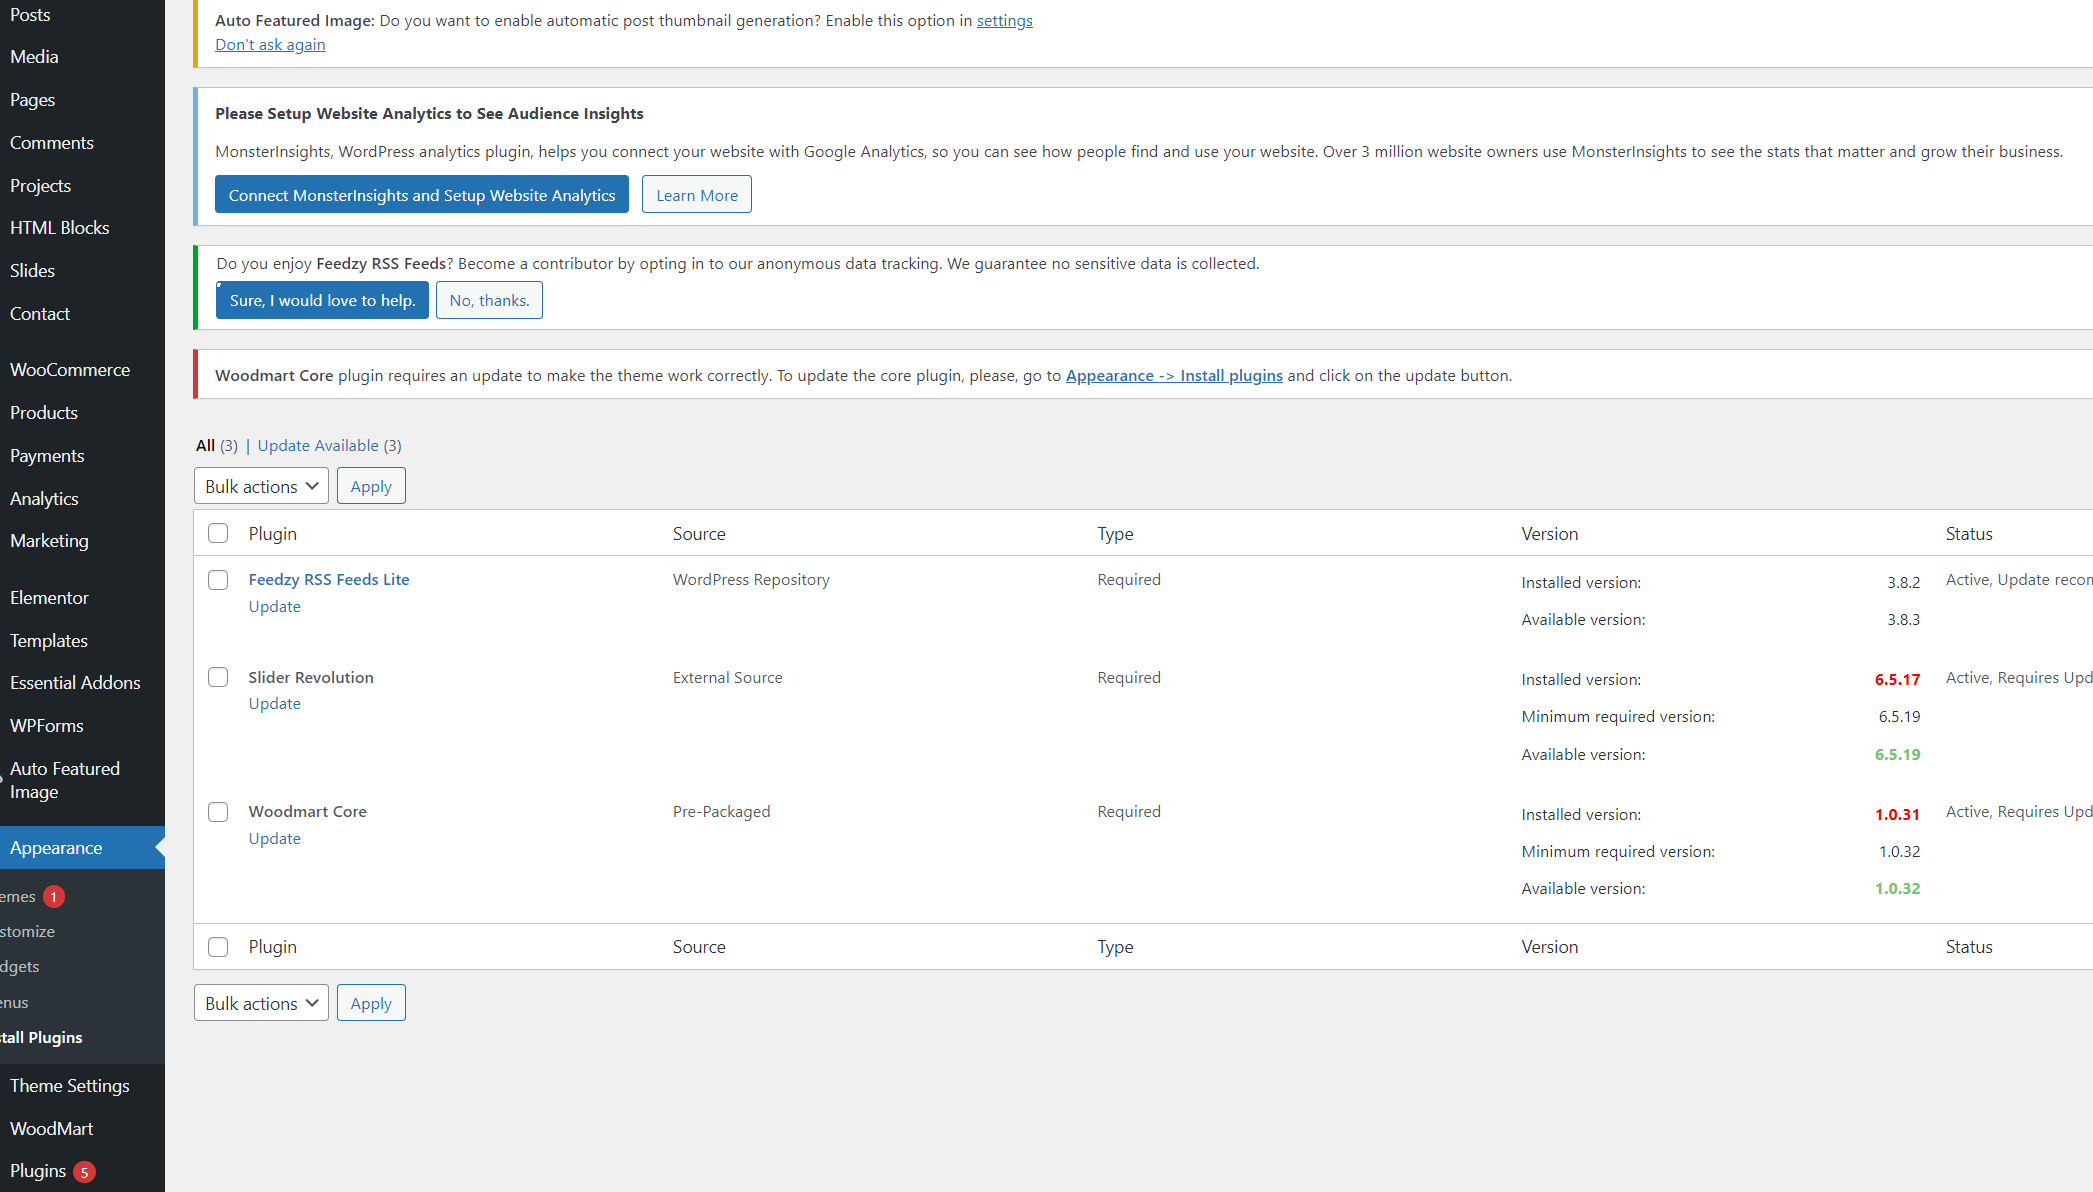The height and width of the screenshot is (1192, 2093).
Task: Click the Themes update notification badge
Action: tap(54, 897)
